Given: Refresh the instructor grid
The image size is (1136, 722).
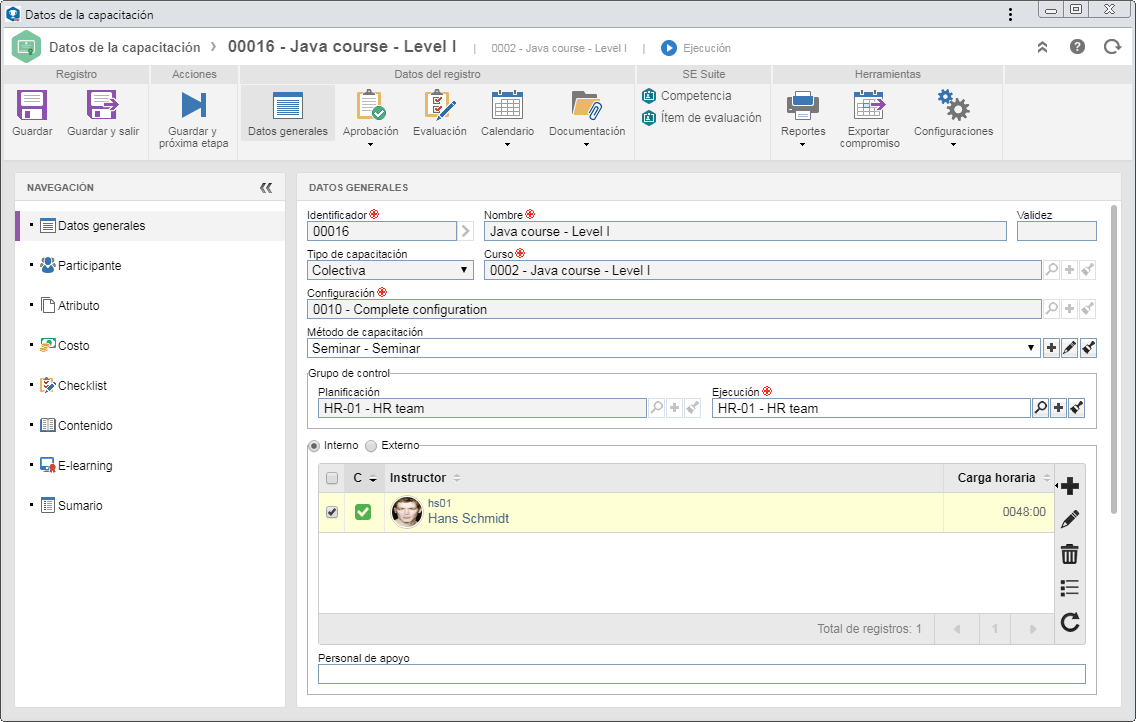Looking at the screenshot, I should coord(1070,622).
